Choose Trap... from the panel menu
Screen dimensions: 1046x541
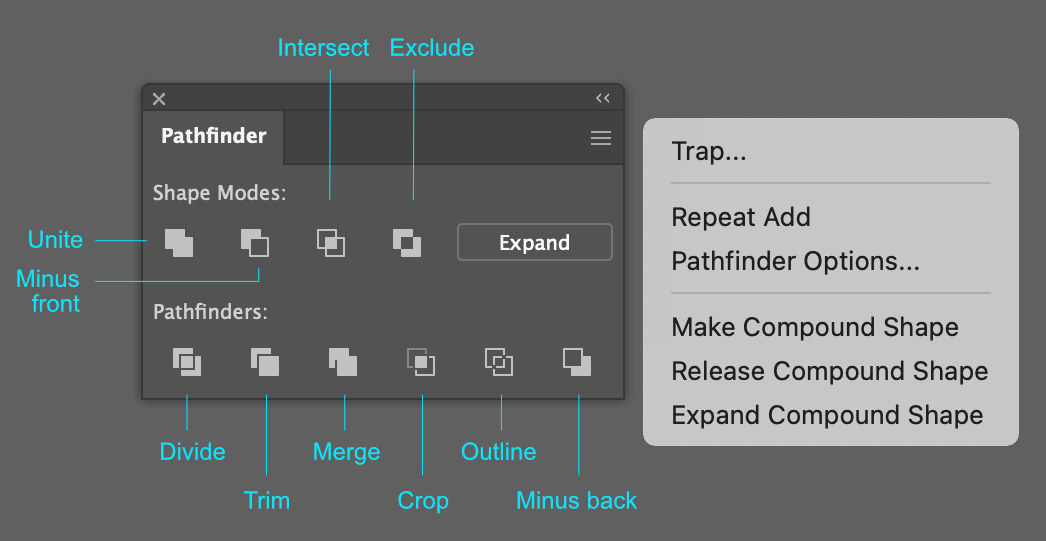tap(710, 152)
